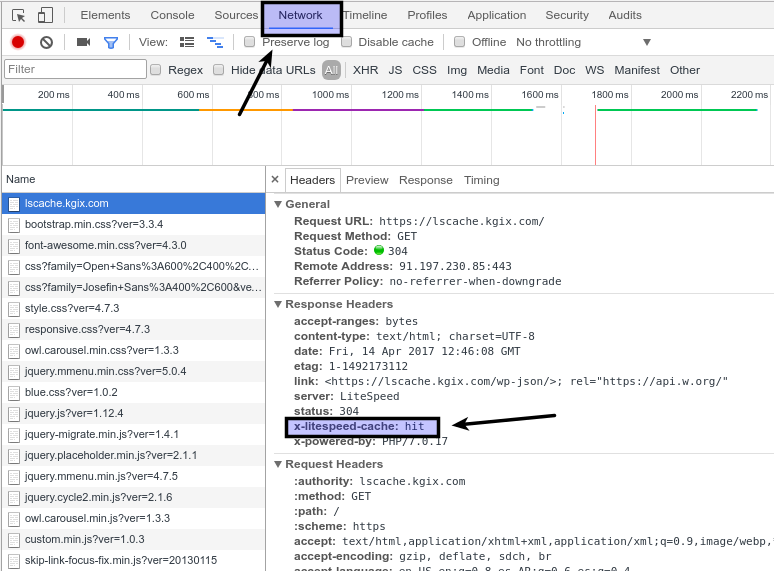This screenshot has height=571, width=774.
Task: Click the inspect element cursor icon
Action: (x=19, y=15)
